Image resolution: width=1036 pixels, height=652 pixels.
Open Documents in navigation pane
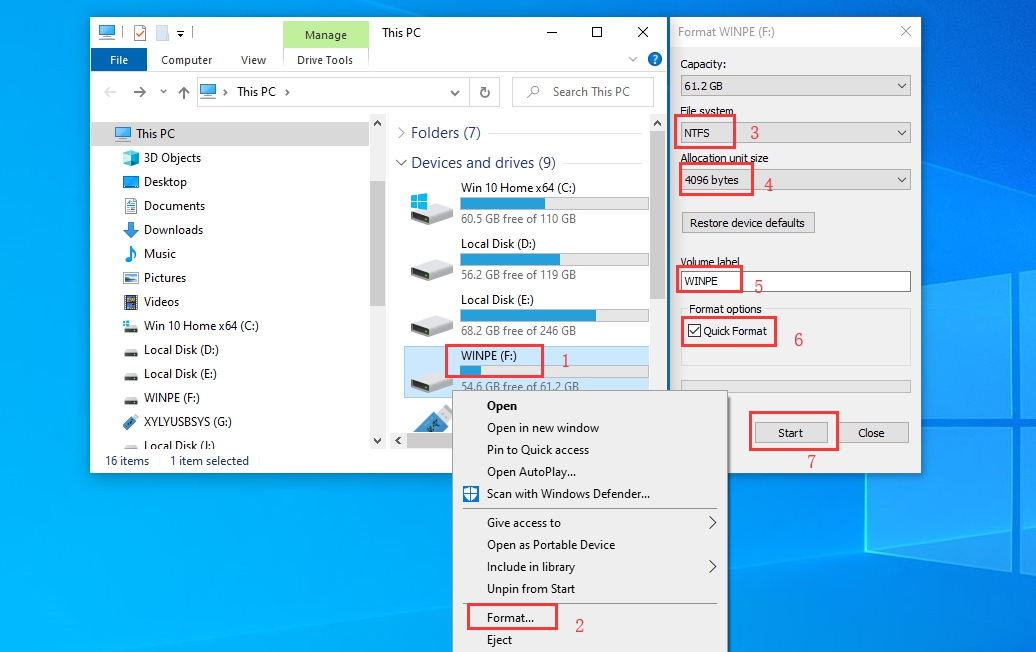(174, 205)
